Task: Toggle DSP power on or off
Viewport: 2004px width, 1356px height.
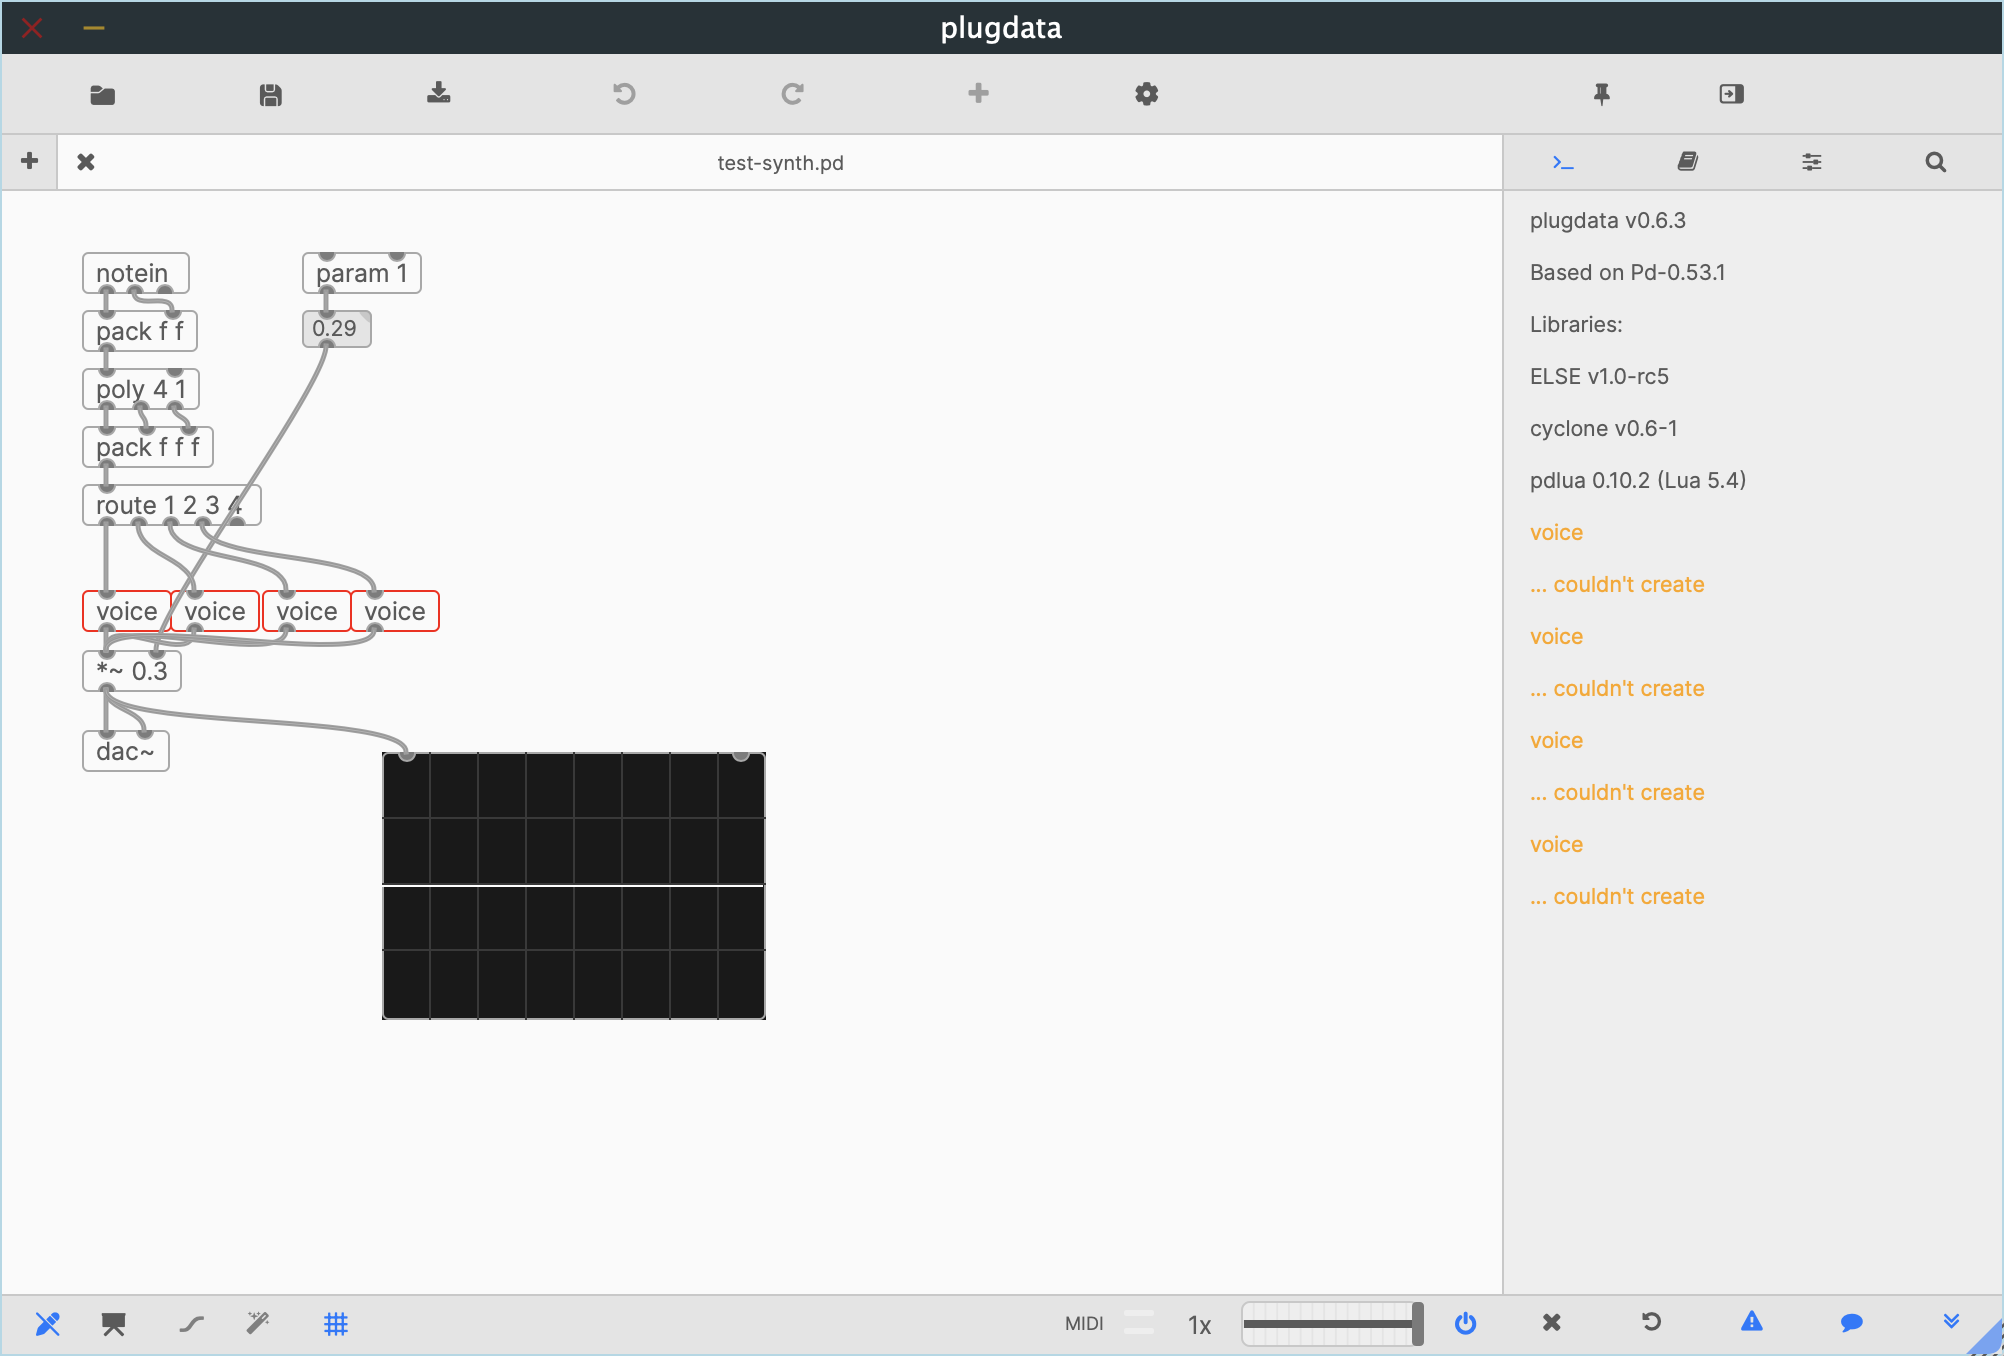Action: pos(1466,1324)
